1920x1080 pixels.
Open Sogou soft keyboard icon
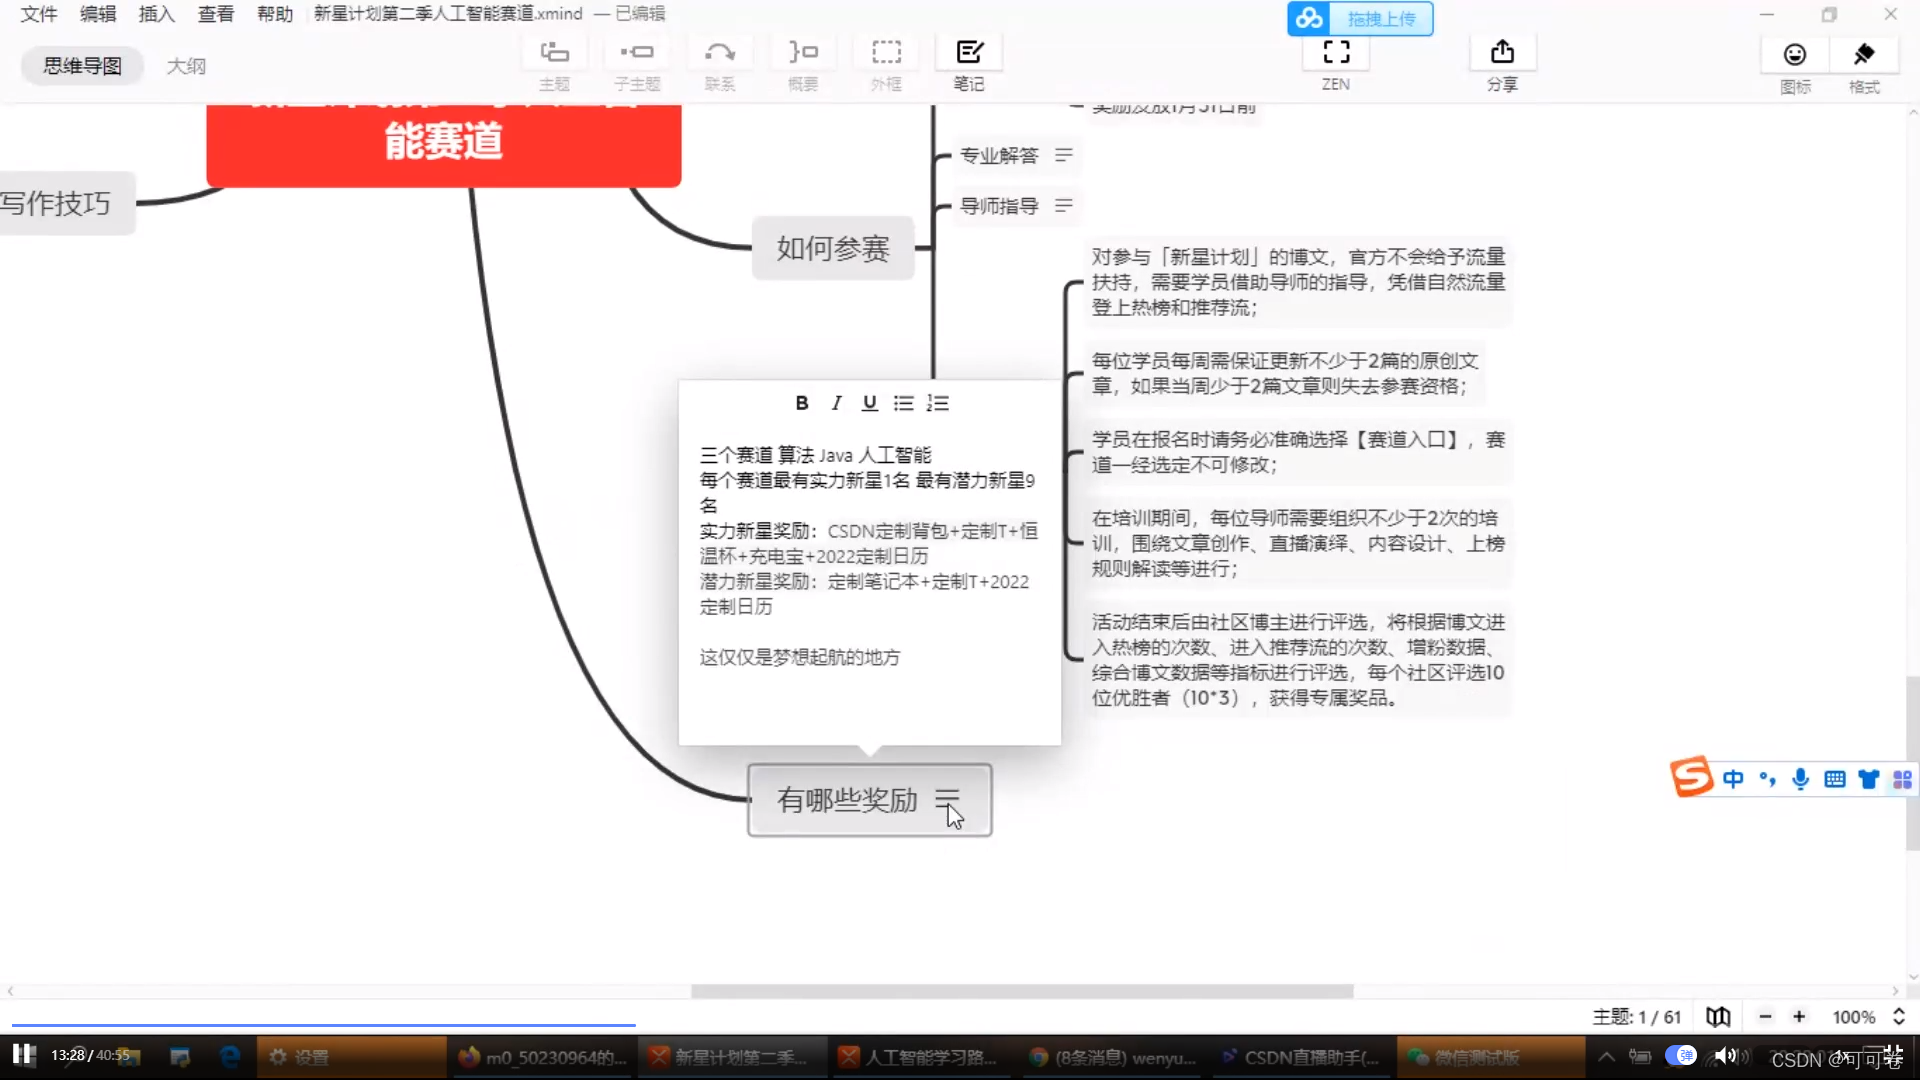[x=1835, y=779]
